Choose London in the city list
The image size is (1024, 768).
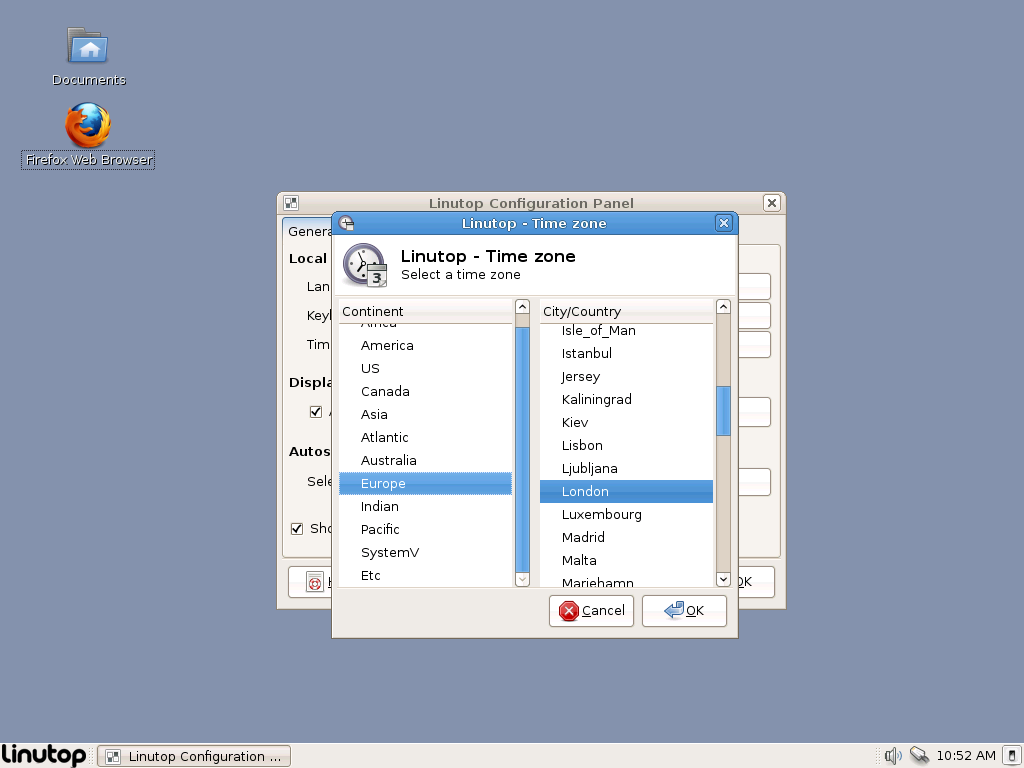click(x=626, y=491)
